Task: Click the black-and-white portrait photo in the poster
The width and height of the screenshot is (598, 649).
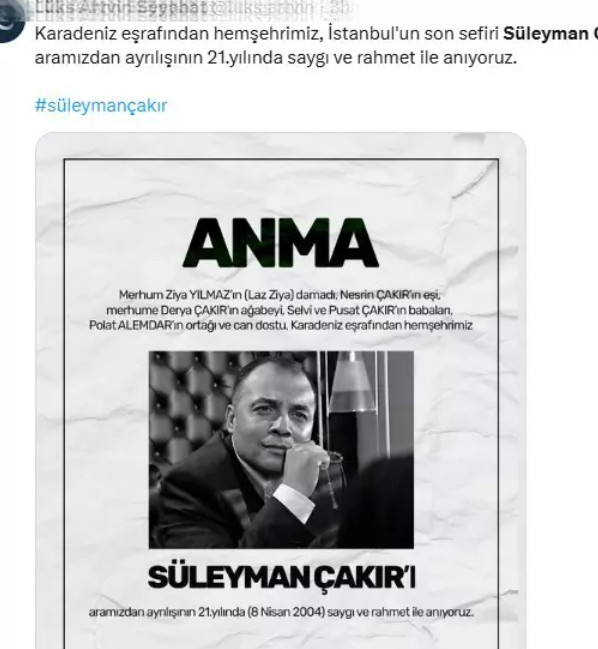Action: pos(281,449)
